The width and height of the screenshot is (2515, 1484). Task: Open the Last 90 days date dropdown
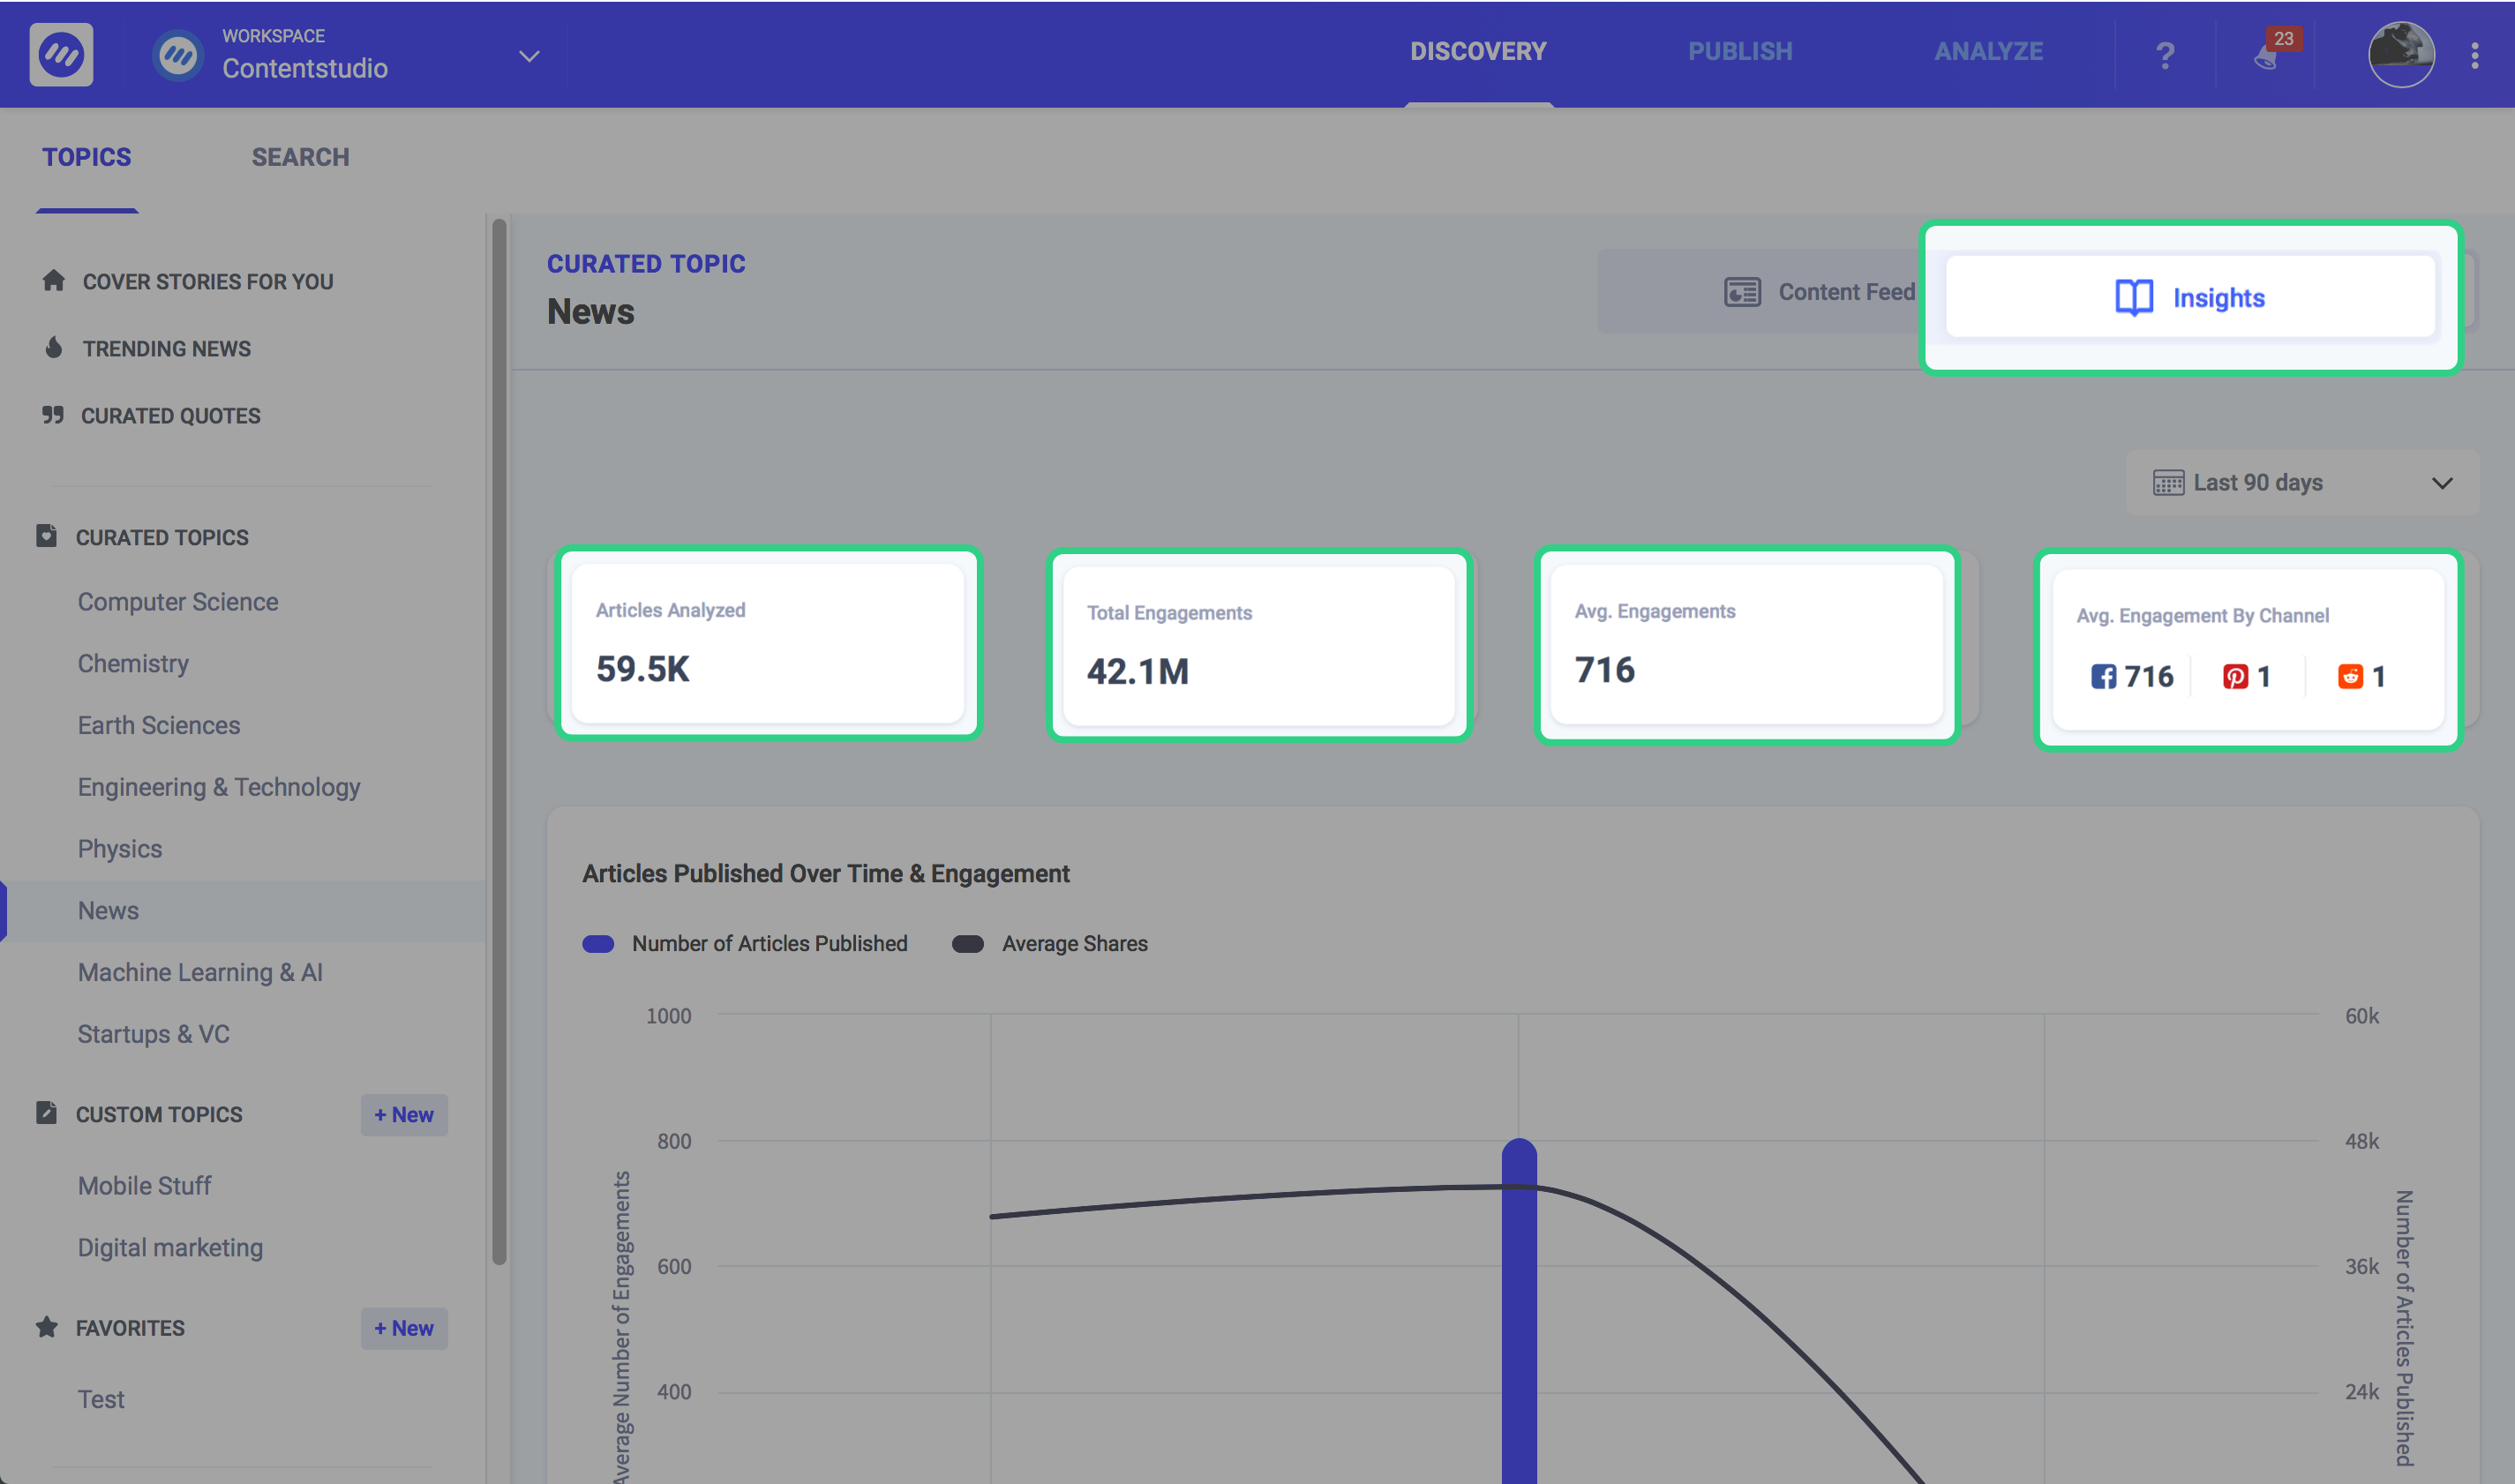coord(2303,483)
